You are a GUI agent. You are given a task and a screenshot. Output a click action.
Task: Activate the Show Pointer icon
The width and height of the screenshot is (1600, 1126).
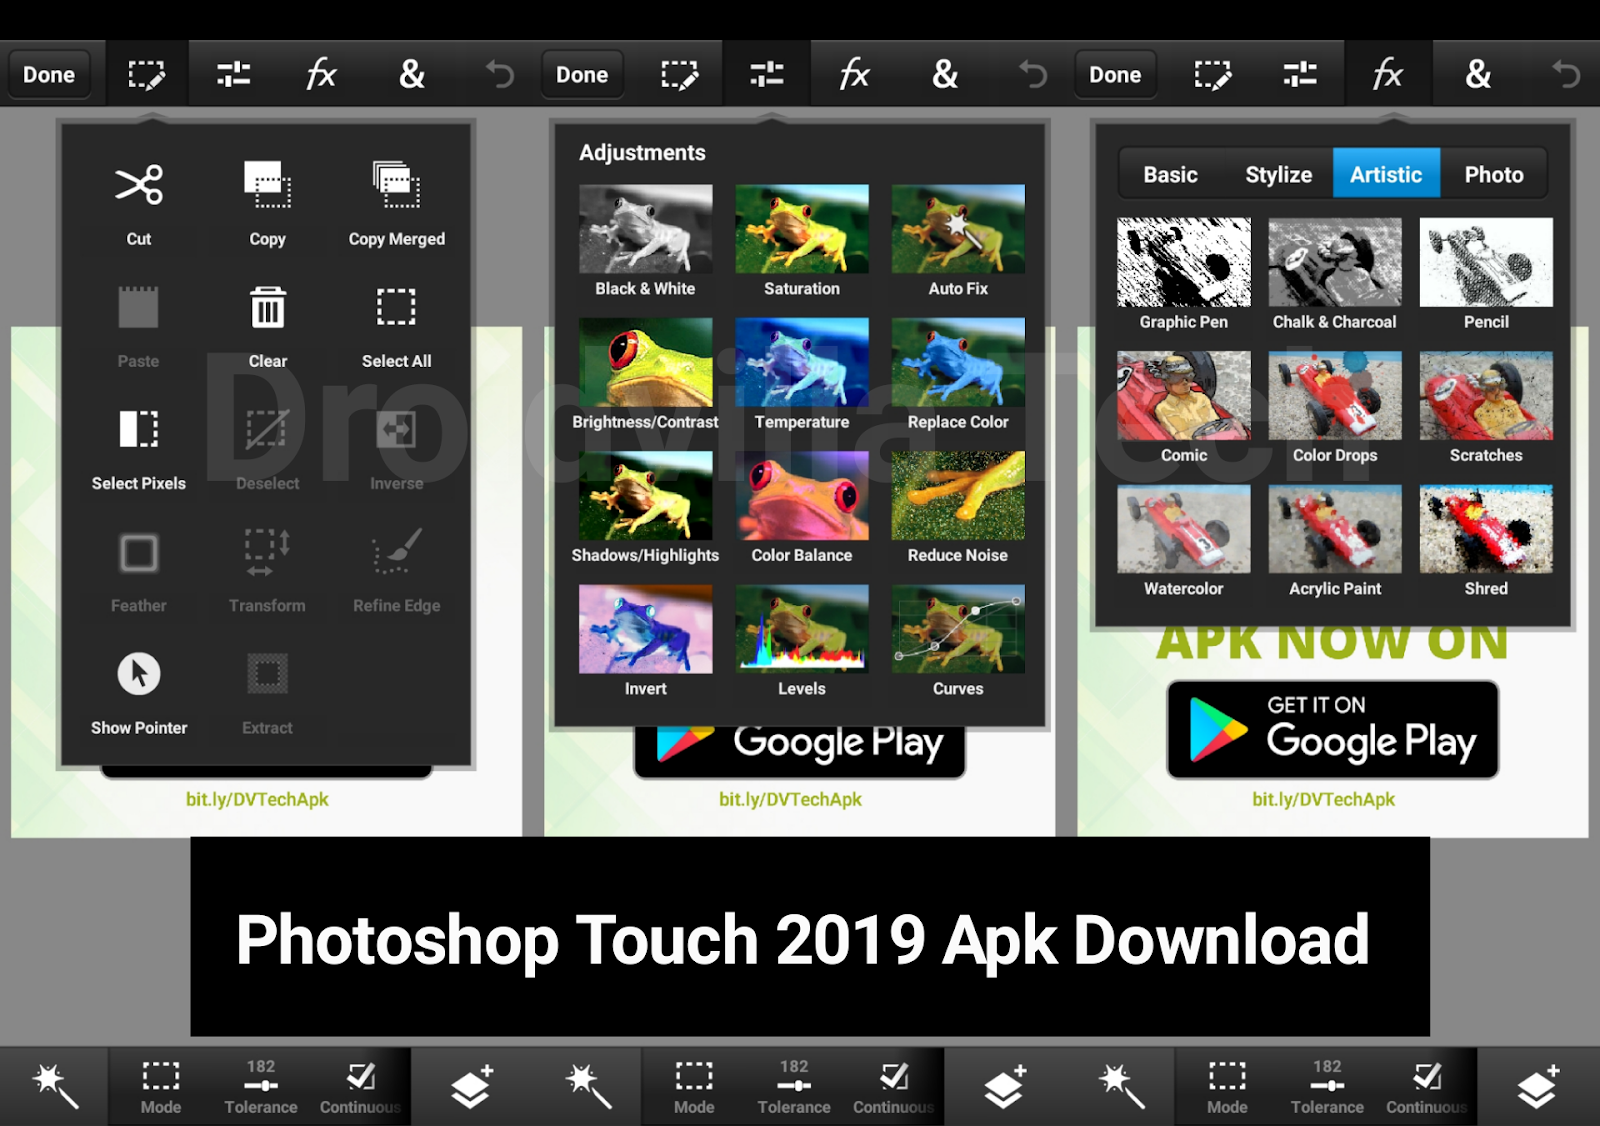coord(139,674)
